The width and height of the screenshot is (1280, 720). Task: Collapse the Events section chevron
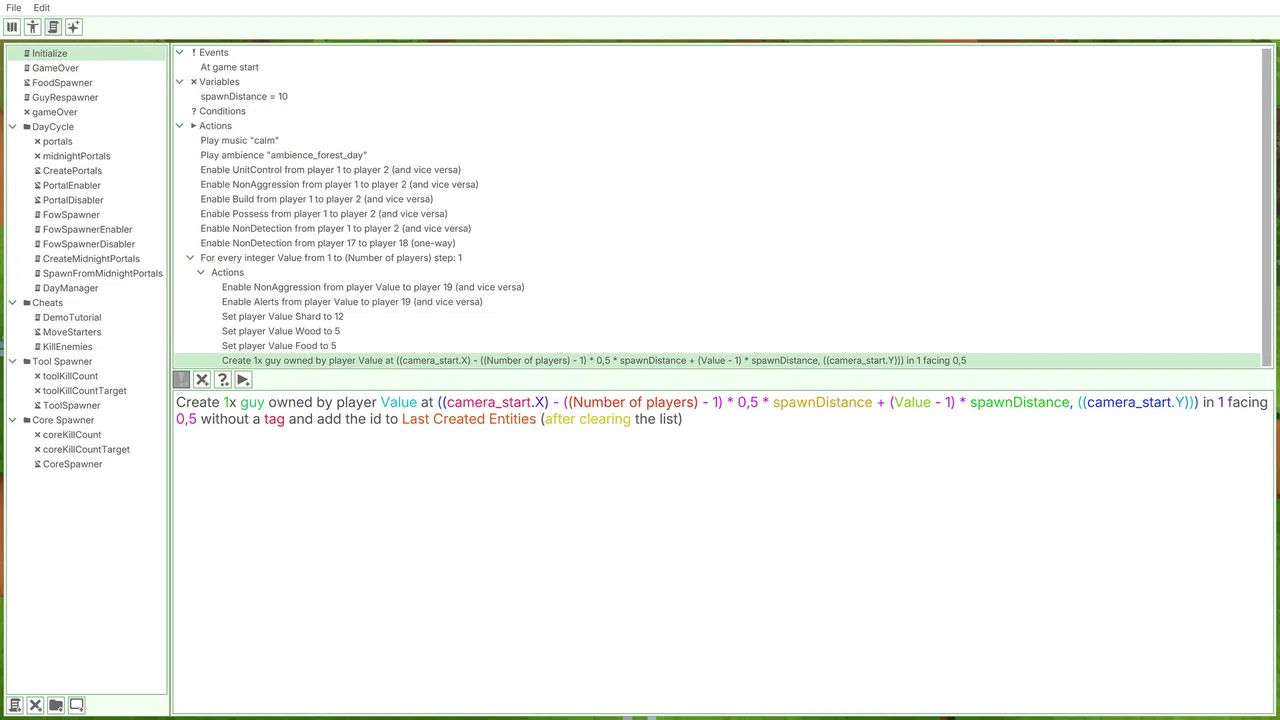point(180,52)
